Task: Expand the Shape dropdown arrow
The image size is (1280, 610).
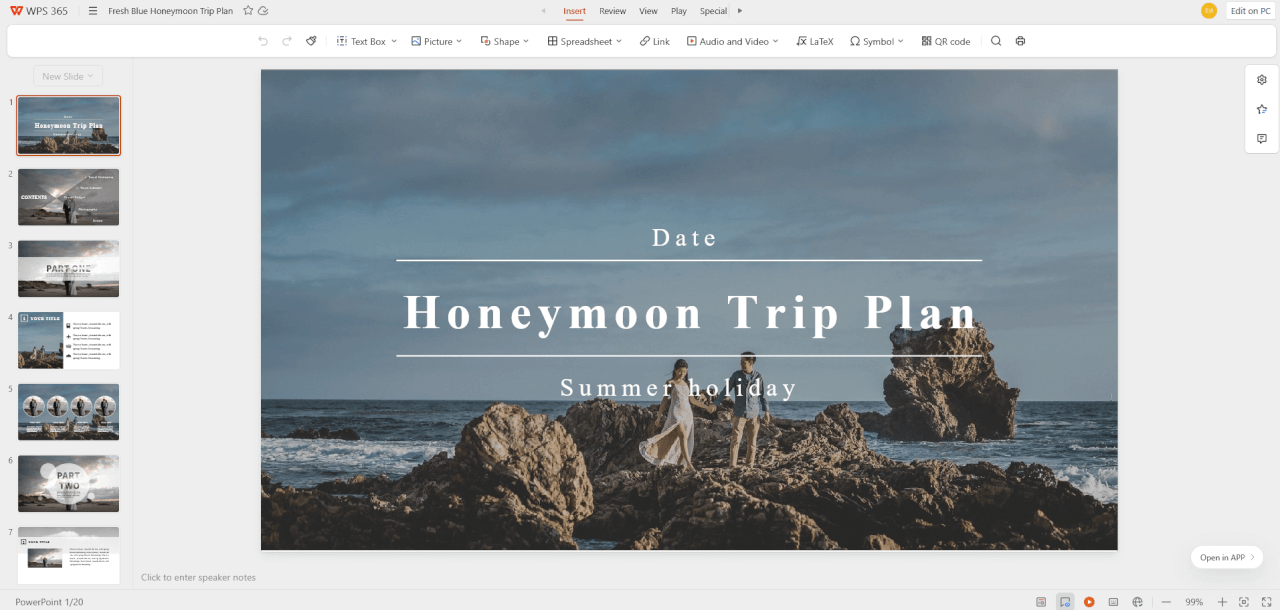Action: (x=526, y=41)
